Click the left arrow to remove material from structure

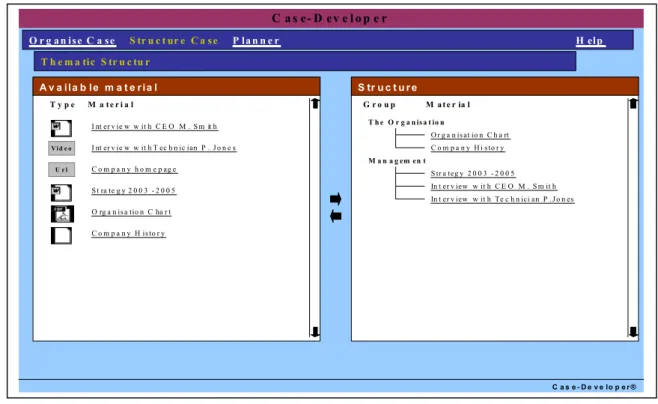(336, 216)
